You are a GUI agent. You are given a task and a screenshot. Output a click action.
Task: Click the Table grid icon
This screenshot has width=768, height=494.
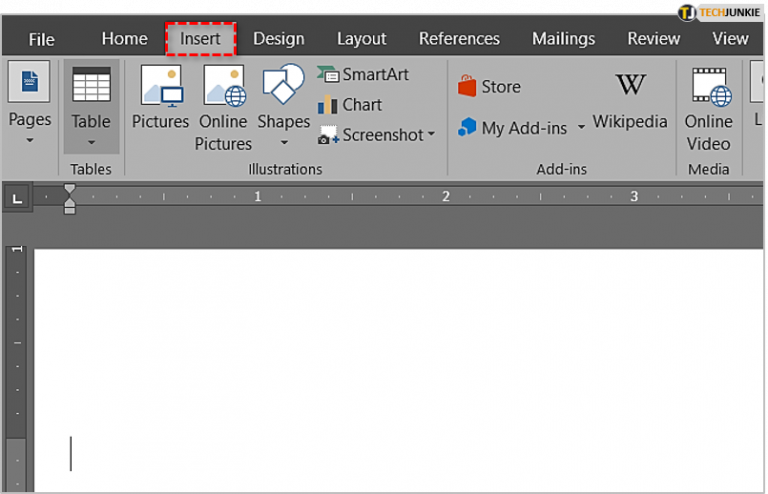91,86
